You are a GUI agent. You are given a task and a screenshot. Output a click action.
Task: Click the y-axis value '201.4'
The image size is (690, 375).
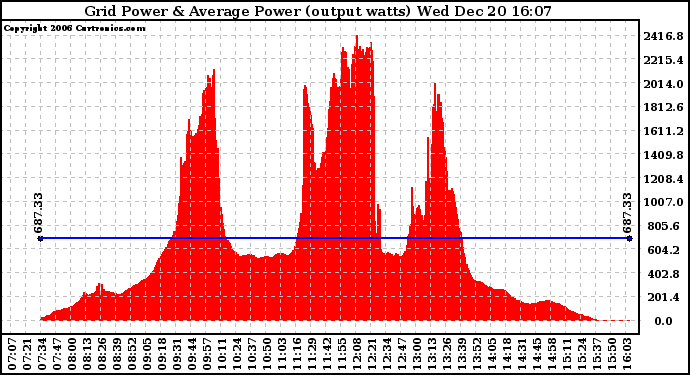[663, 298]
